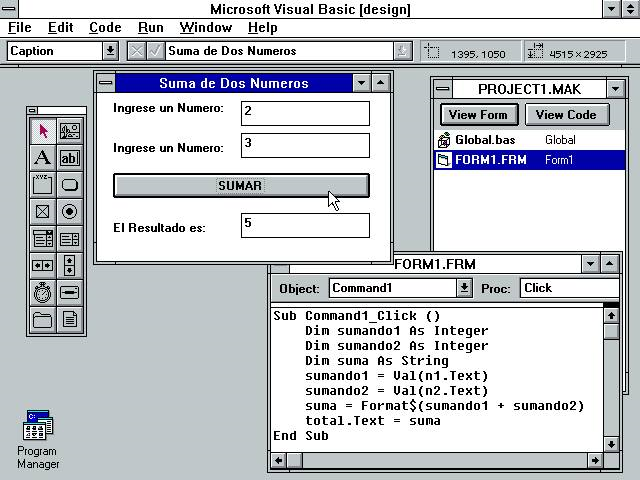
Task: Open control menu of Suma de Dos Numeros form
Action: [x=106, y=83]
